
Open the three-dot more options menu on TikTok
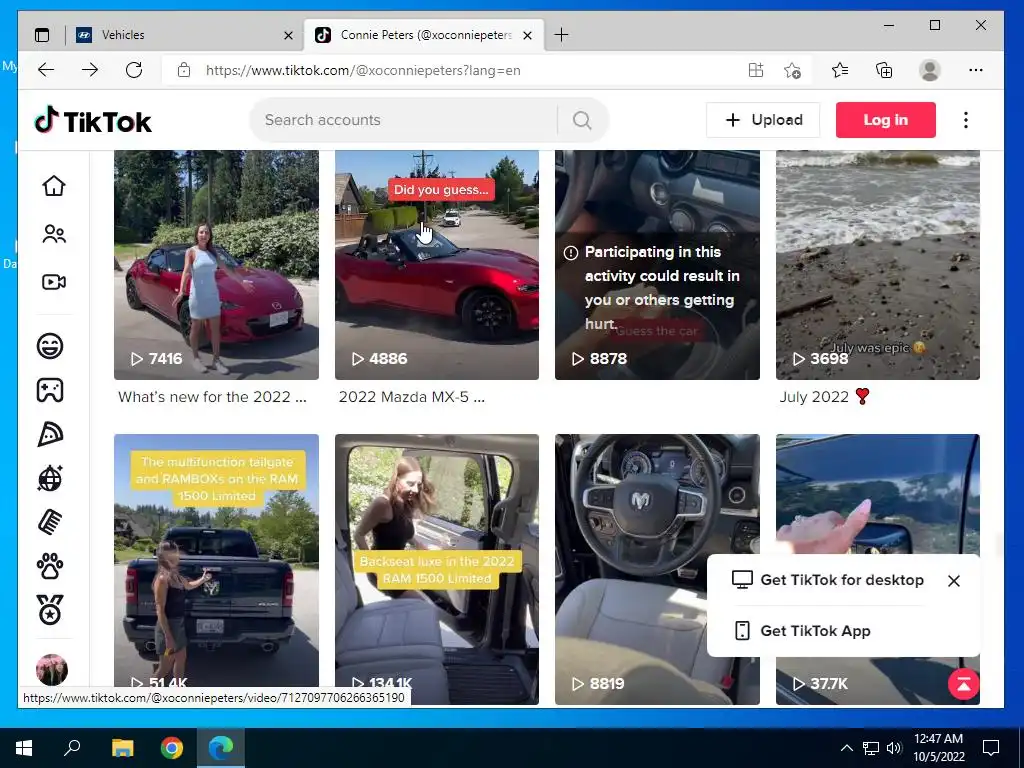point(966,120)
